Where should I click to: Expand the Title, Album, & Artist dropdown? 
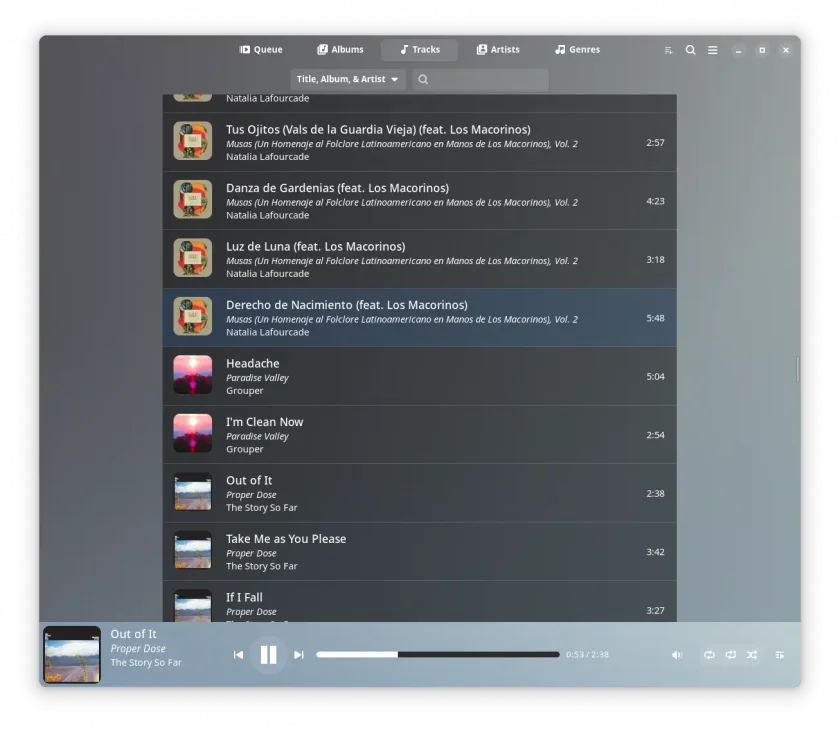[x=348, y=79]
